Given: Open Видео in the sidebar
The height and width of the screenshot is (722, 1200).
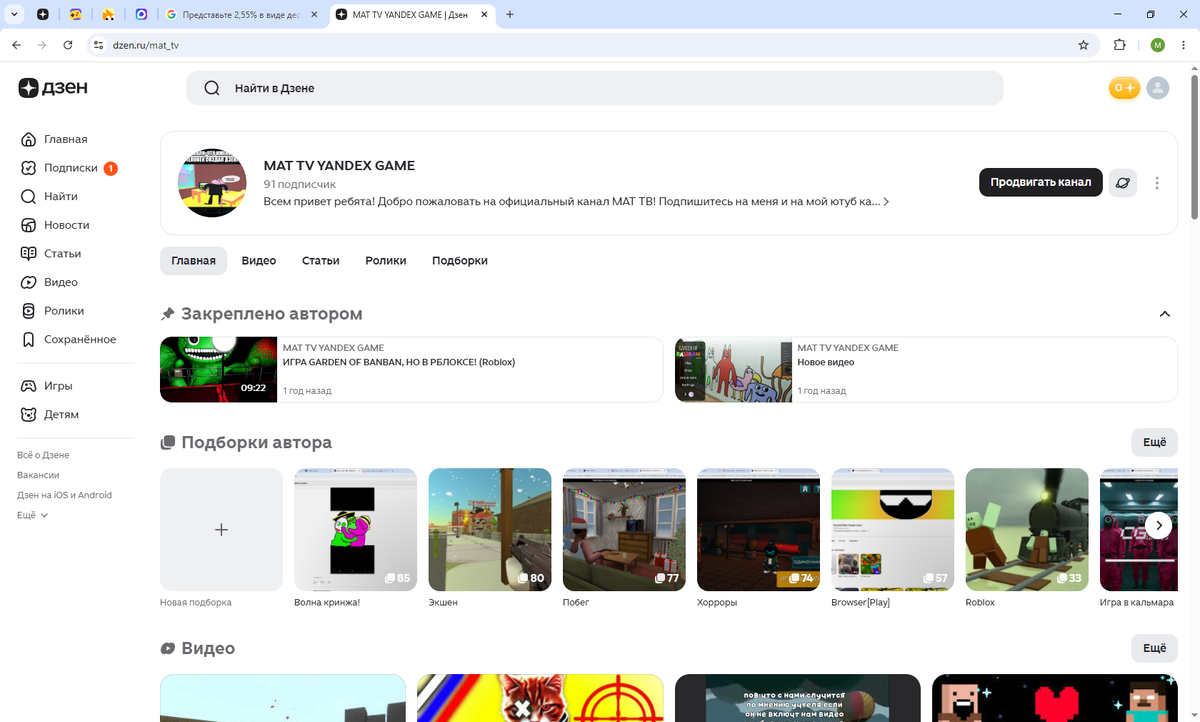Looking at the screenshot, I should [x=48, y=282].
